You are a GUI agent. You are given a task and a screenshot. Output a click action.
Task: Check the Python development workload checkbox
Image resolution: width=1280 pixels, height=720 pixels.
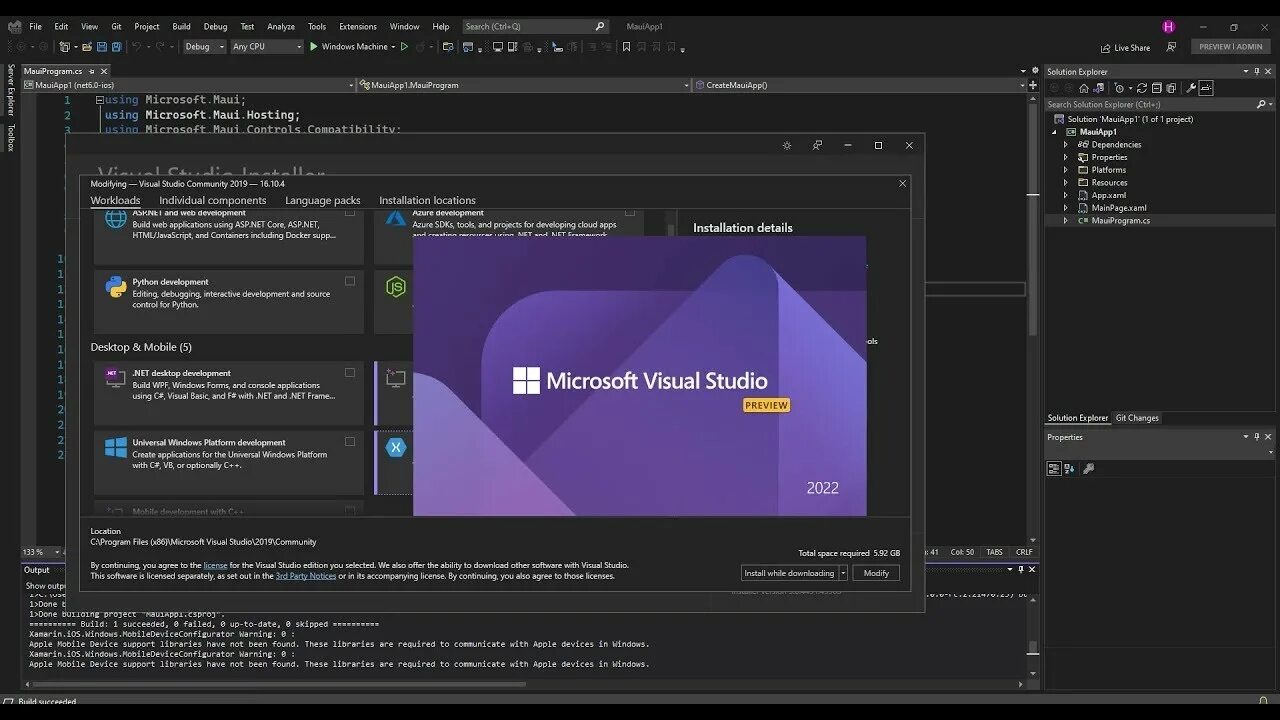[350, 281]
